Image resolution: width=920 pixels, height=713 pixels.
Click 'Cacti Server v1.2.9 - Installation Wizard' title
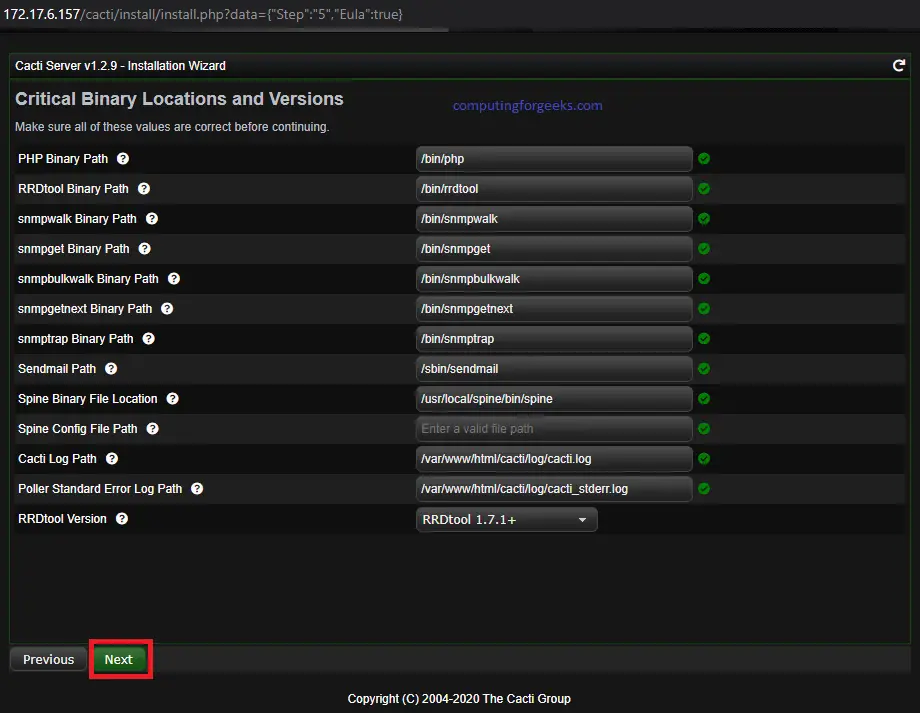120,66
